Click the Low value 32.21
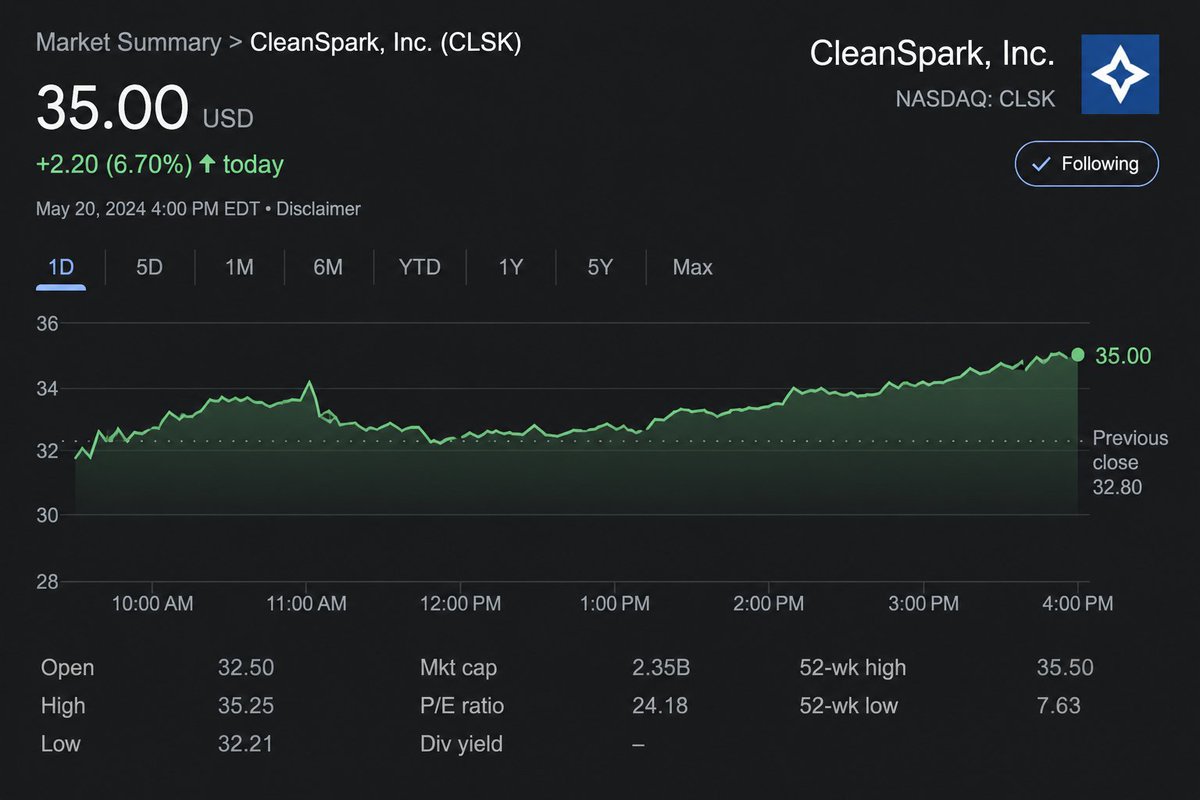 [245, 744]
